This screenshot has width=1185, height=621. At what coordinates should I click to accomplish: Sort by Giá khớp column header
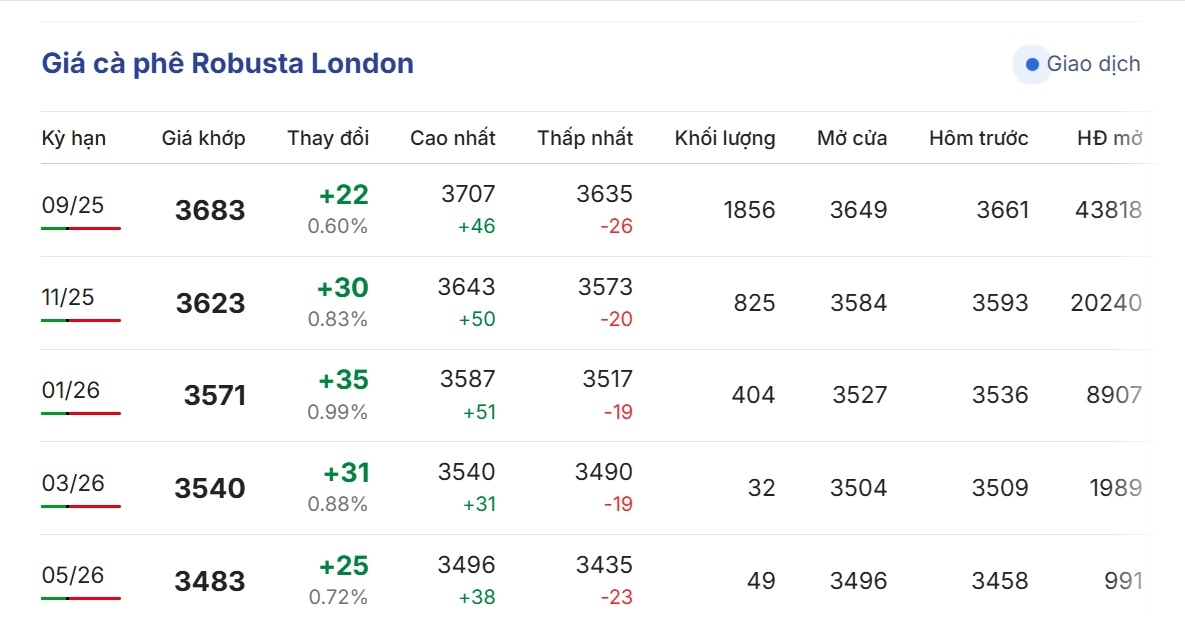[203, 138]
